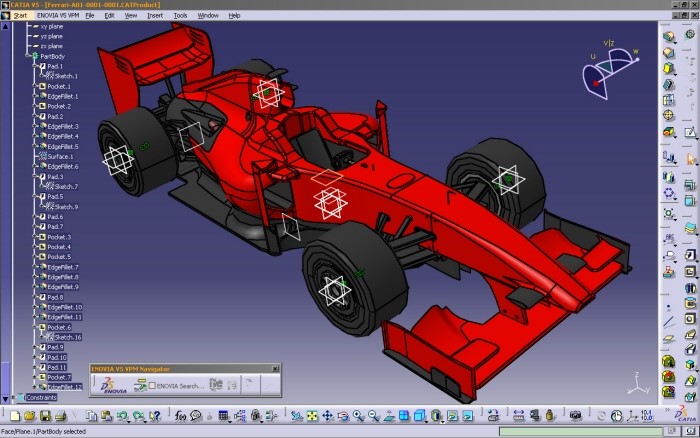The width and height of the screenshot is (700, 438).
Task: Expand the Pad.1 tree node
Action: pos(34,67)
